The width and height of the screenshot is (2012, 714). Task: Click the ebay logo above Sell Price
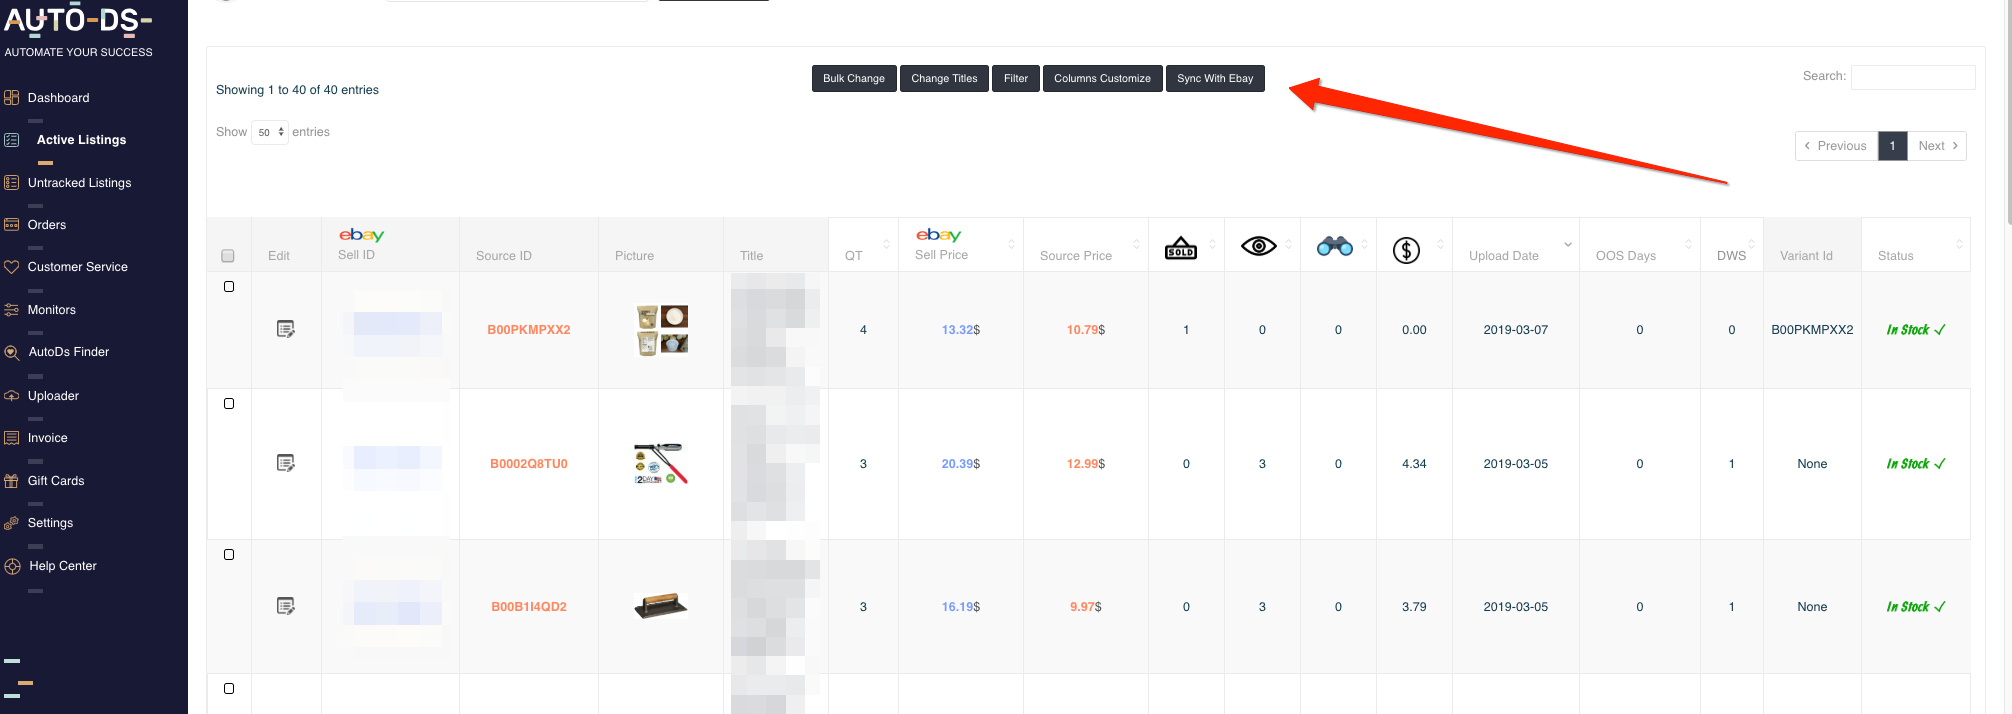938,235
